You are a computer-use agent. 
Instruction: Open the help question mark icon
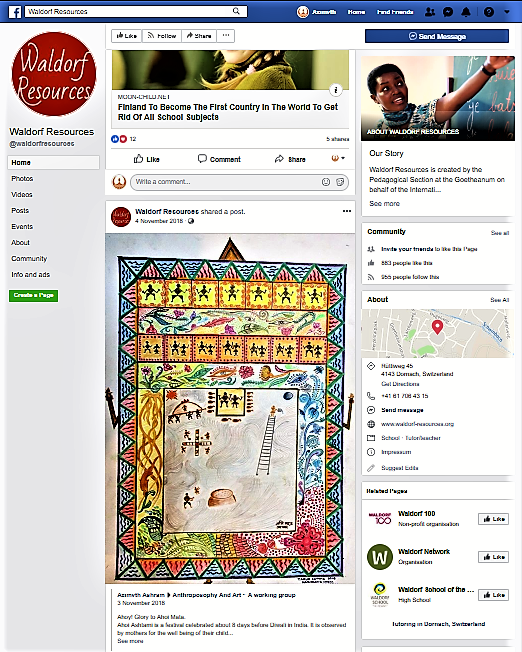pyautogui.click(x=489, y=12)
